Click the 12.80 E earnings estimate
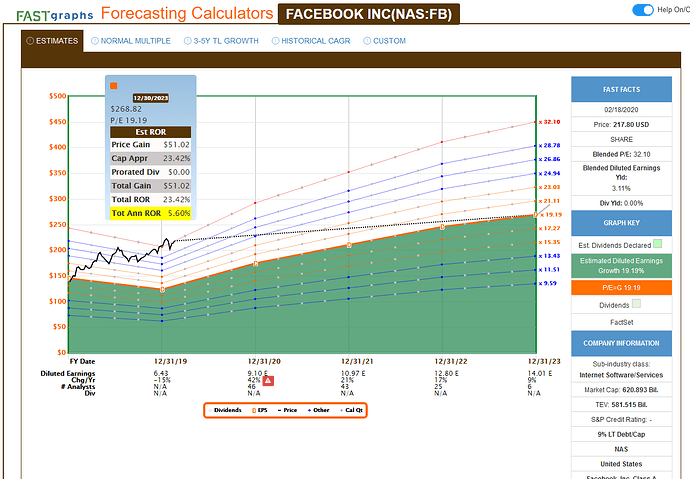Screen dimensions: 690x479 point(447,373)
